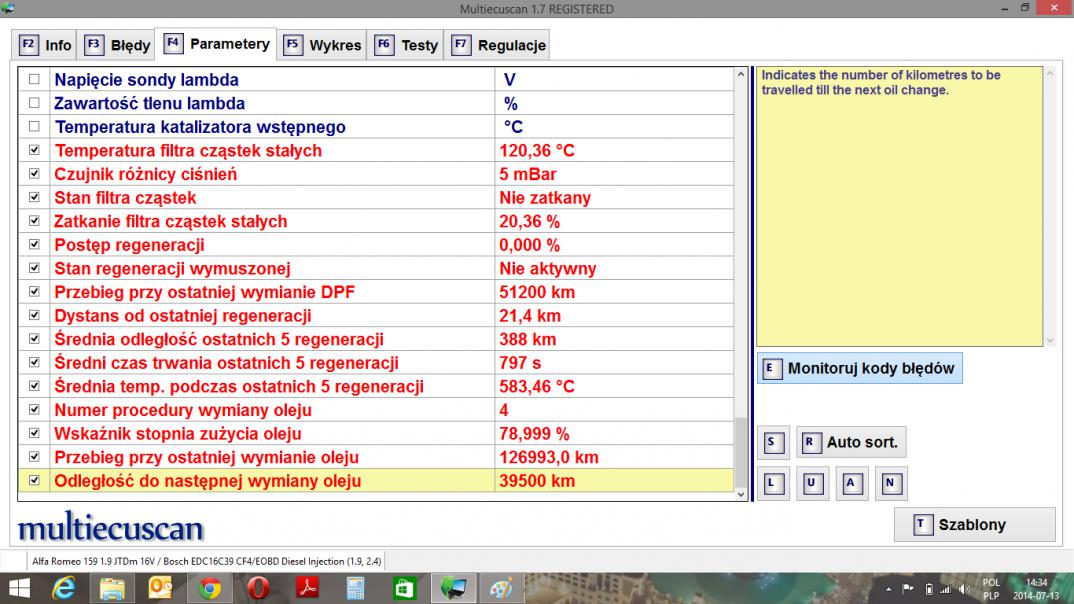Image resolution: width=1074 pixels, height=604 pixels.
Task: Click the S shortcut button
Action: [x=771, y=442]
